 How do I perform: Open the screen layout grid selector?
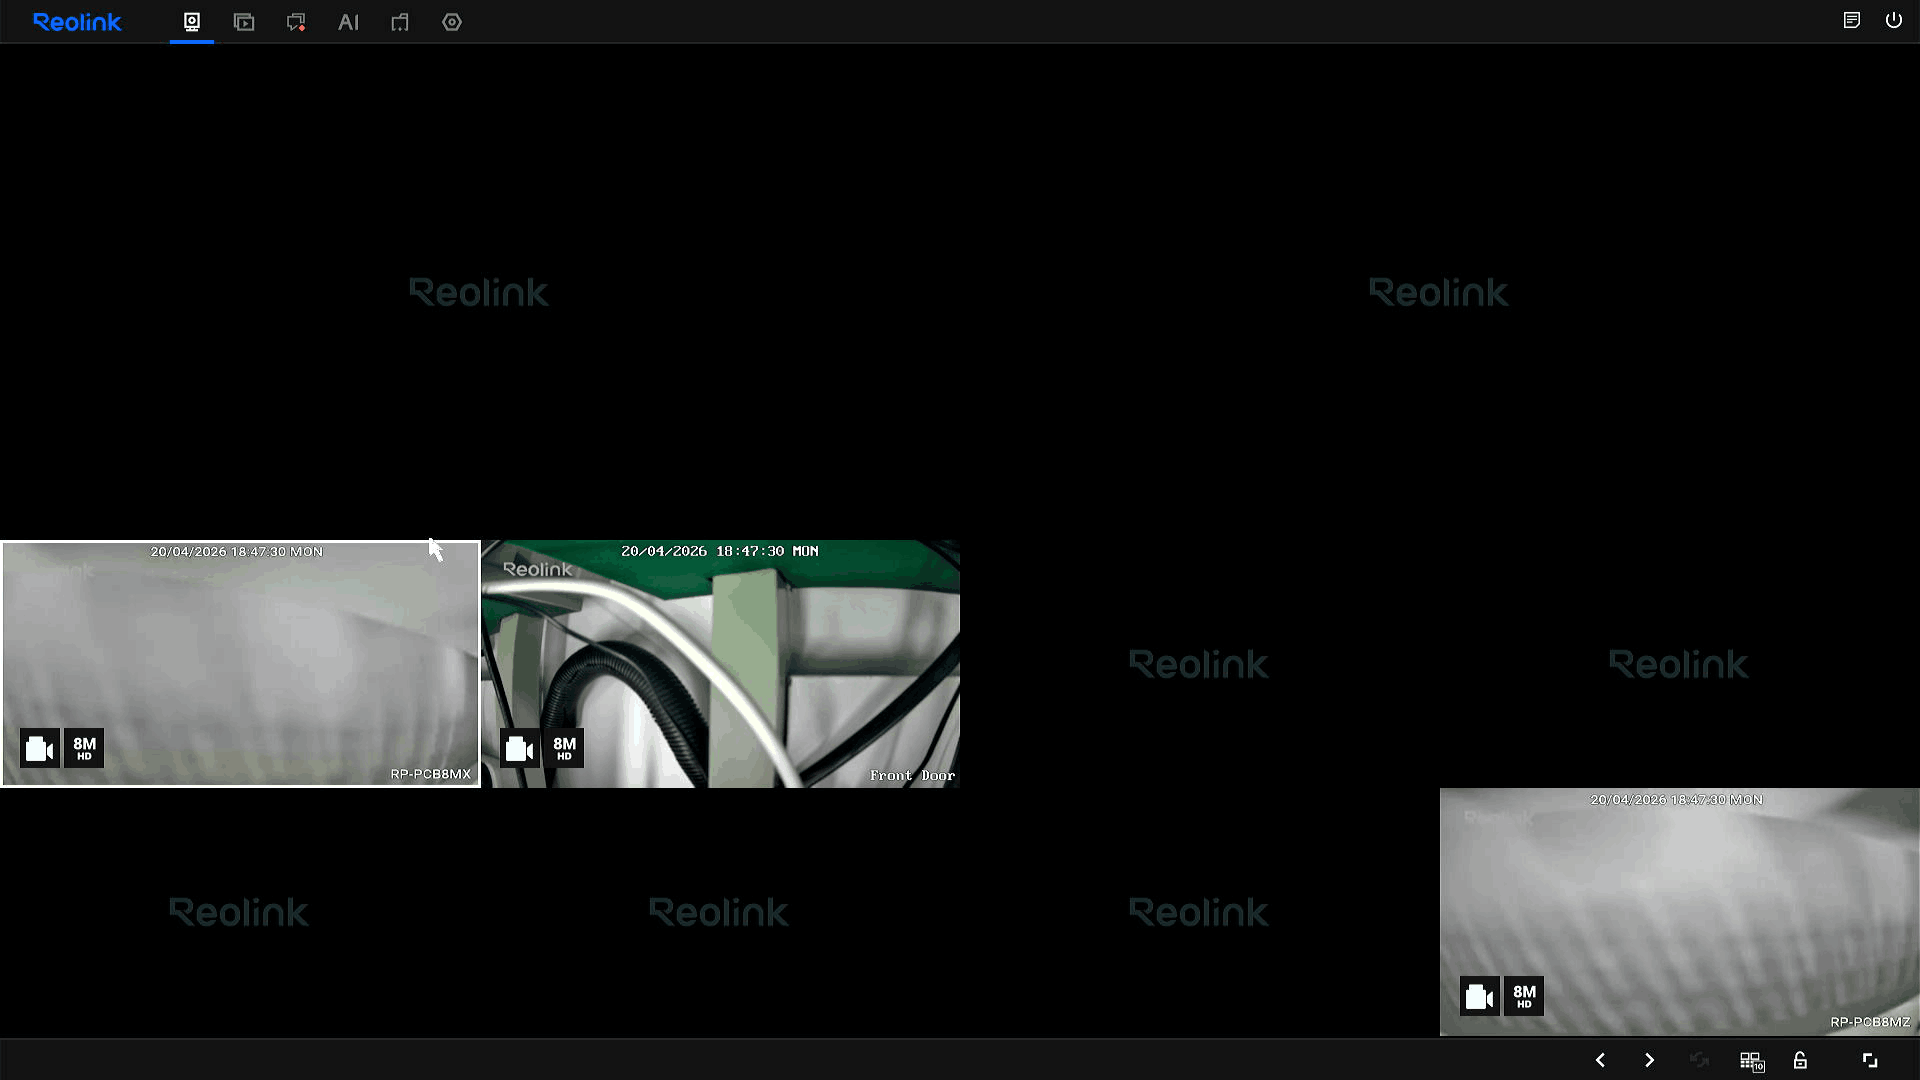click(1752, 1061)
